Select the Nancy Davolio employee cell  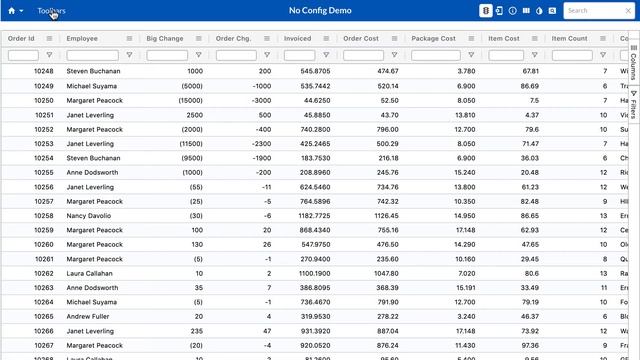pyautogui.click(x=89, y=216)
